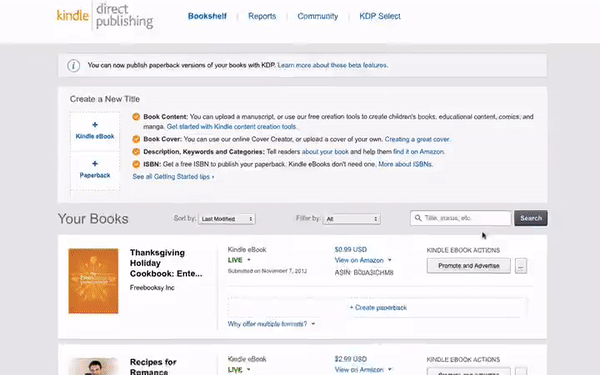The height and width of the screenshot is (375, 600).
Task: Click the plus icon for Kindle eBook
Action: 95,125
